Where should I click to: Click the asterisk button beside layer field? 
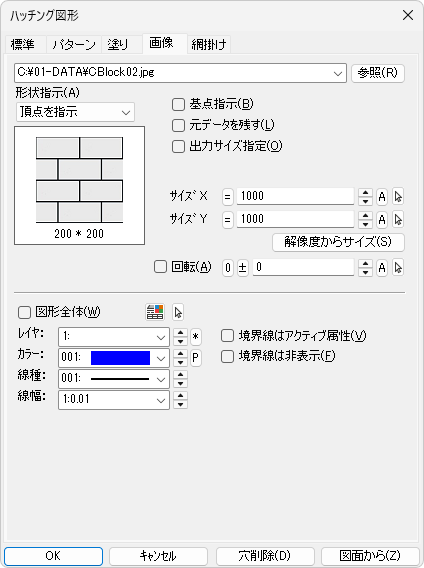click(x=196, y=337)
